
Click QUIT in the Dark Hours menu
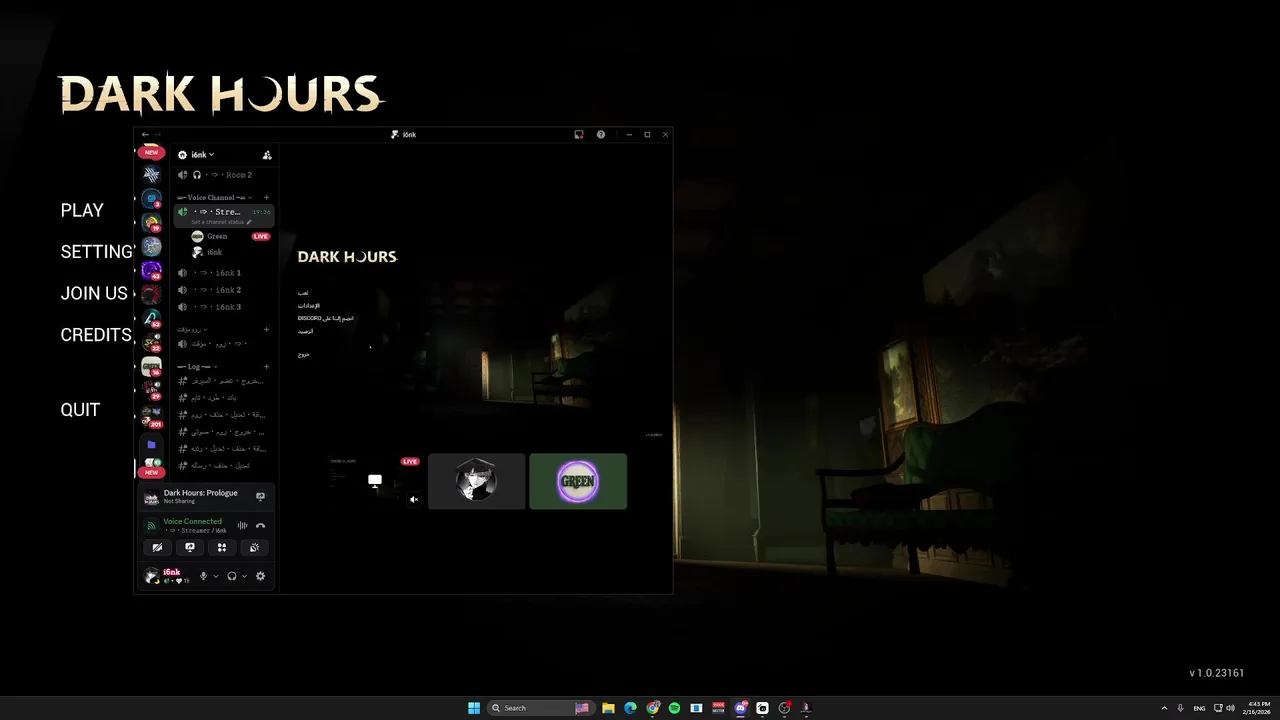pyautogui.click(x=80, y=410)
